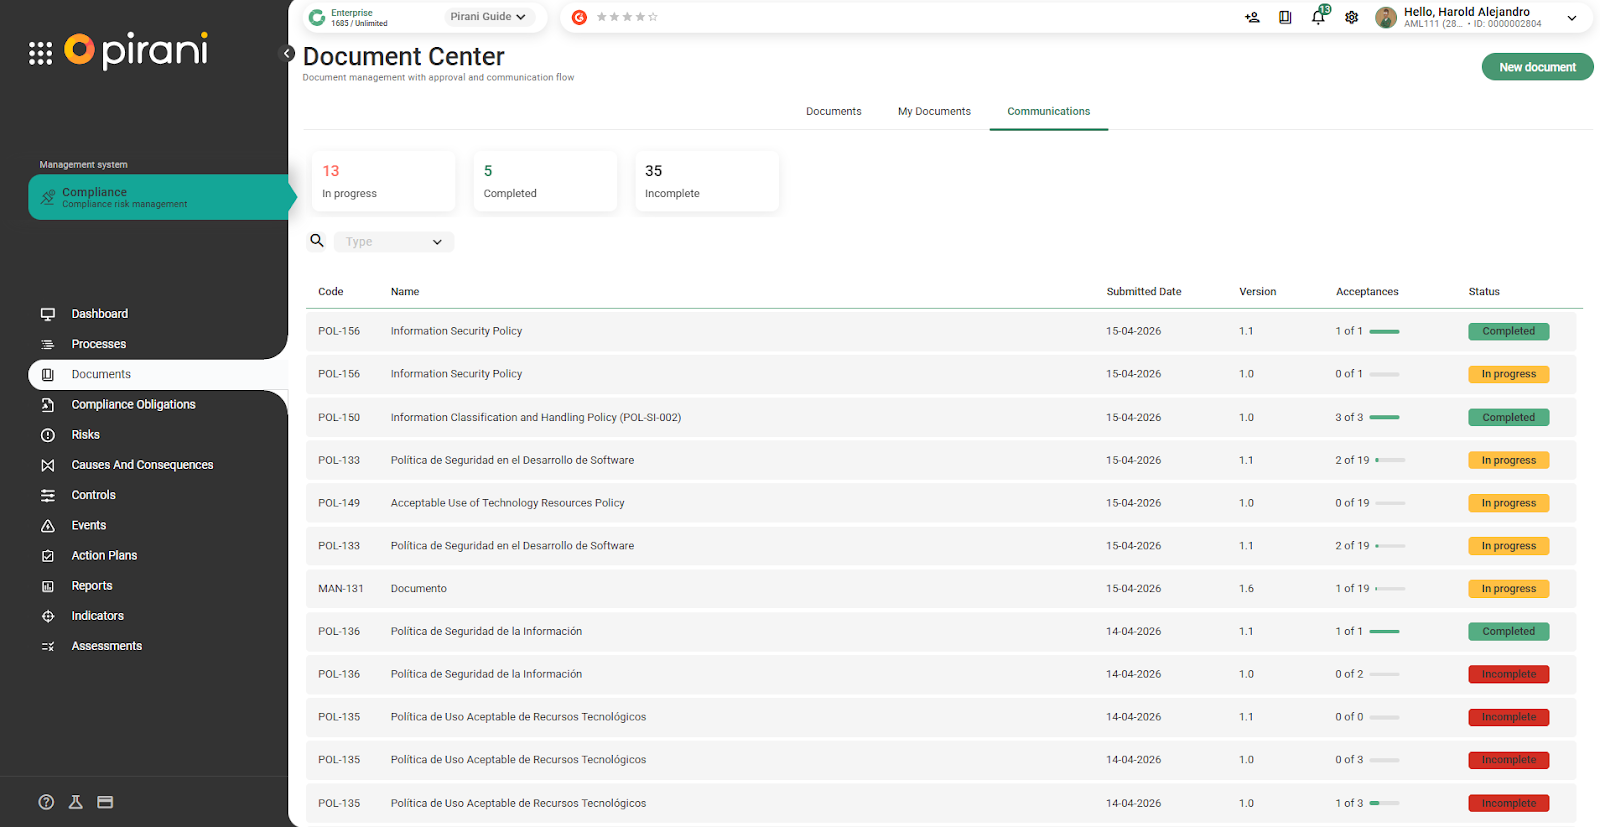This screenshot has height=827, width=1600.
Task: Collapse the sidebar with the arrow toggle
Action: (287, 54)
